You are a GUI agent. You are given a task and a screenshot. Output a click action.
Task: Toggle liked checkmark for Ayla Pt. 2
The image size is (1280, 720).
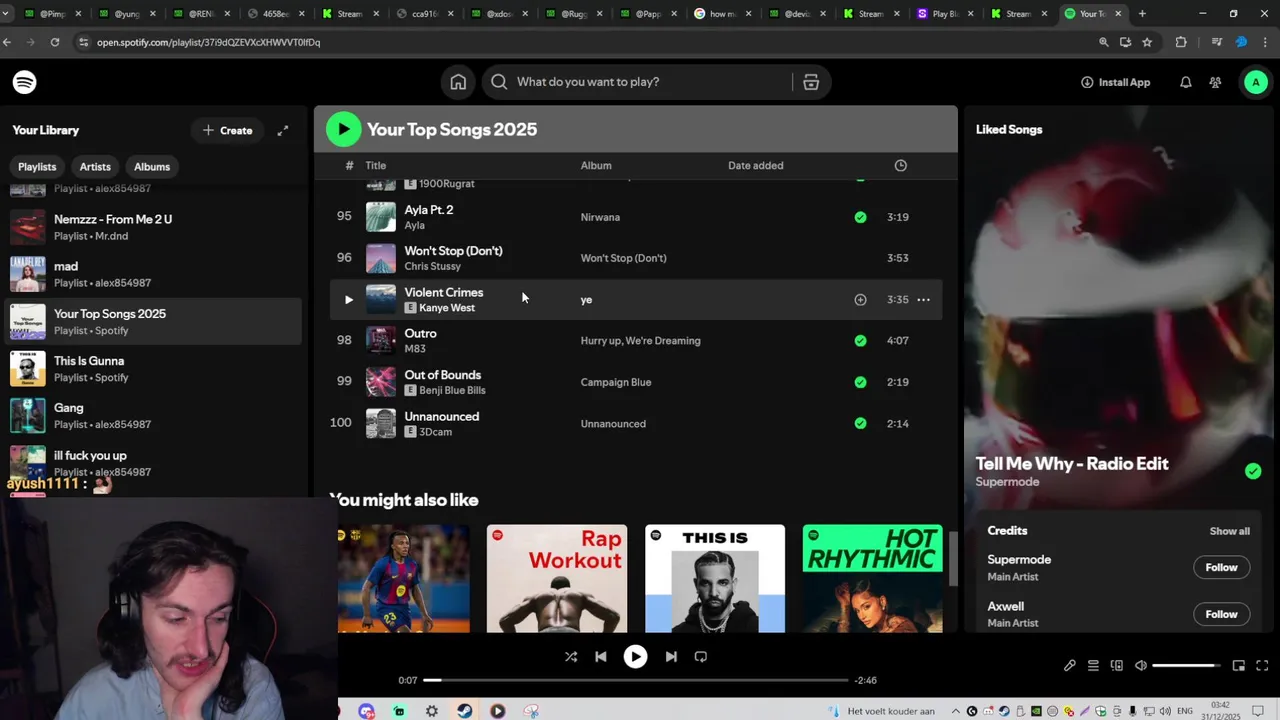point(860,217)
